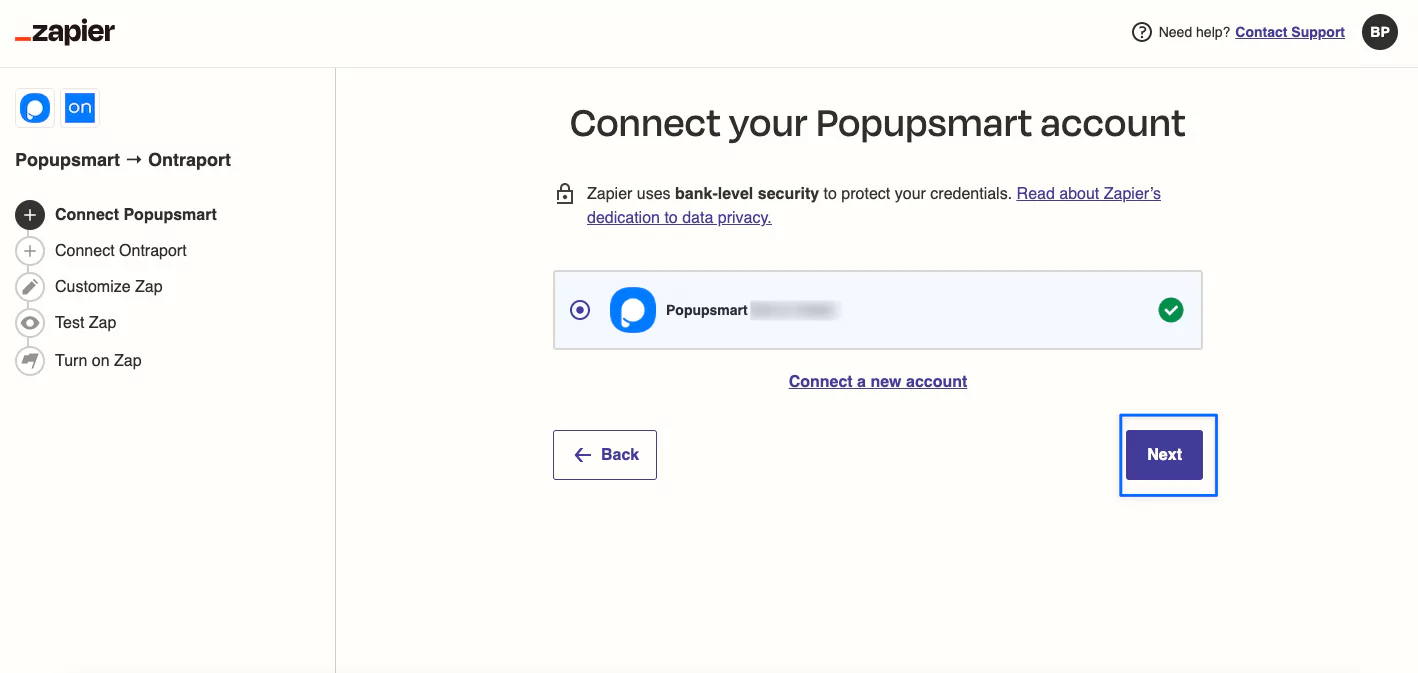Click the Popupsmart logo in account card
This screenshot has width=1418, height=673.
click(633, 310)
